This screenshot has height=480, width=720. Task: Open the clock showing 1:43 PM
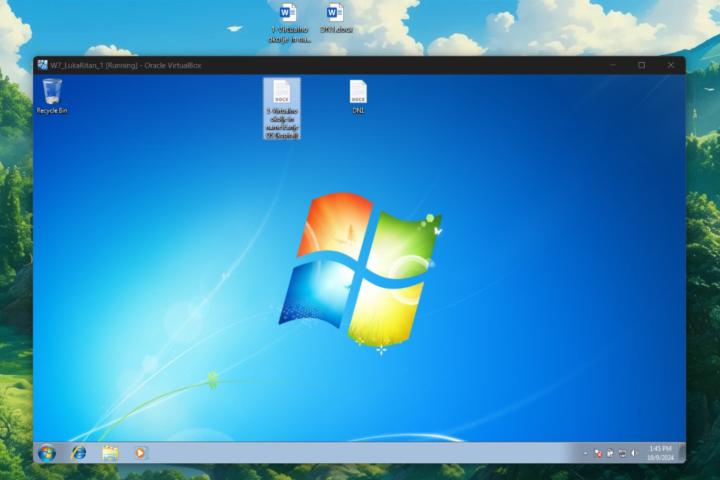[660, 453]
